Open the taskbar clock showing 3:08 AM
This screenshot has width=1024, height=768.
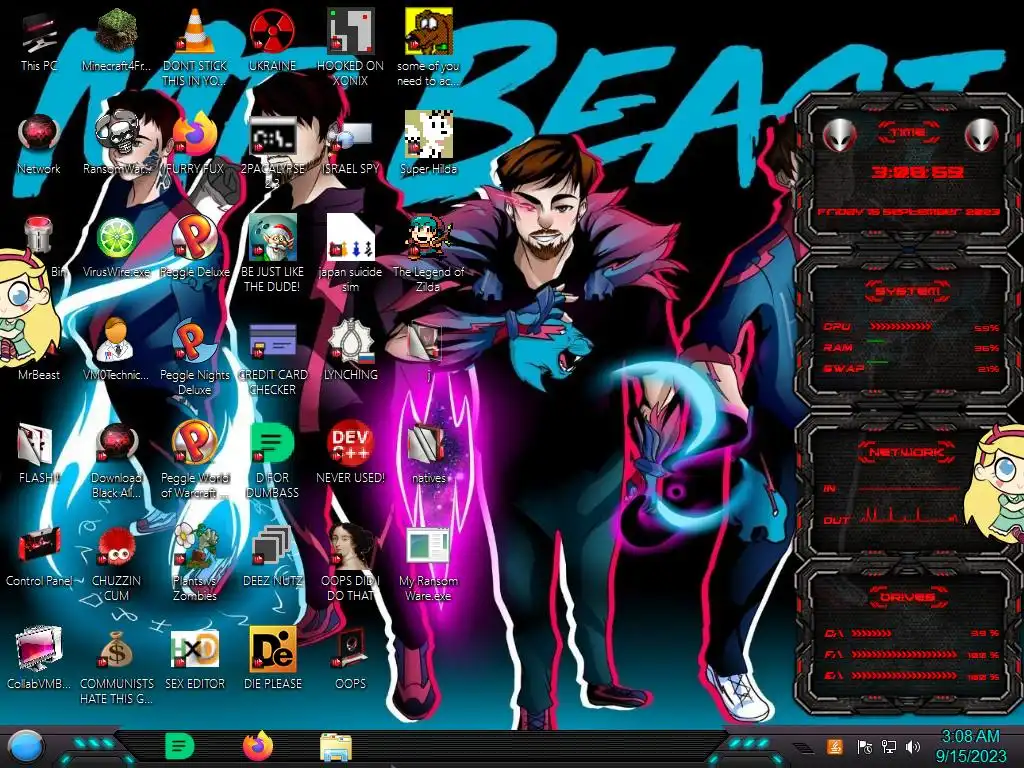point(970,746)
